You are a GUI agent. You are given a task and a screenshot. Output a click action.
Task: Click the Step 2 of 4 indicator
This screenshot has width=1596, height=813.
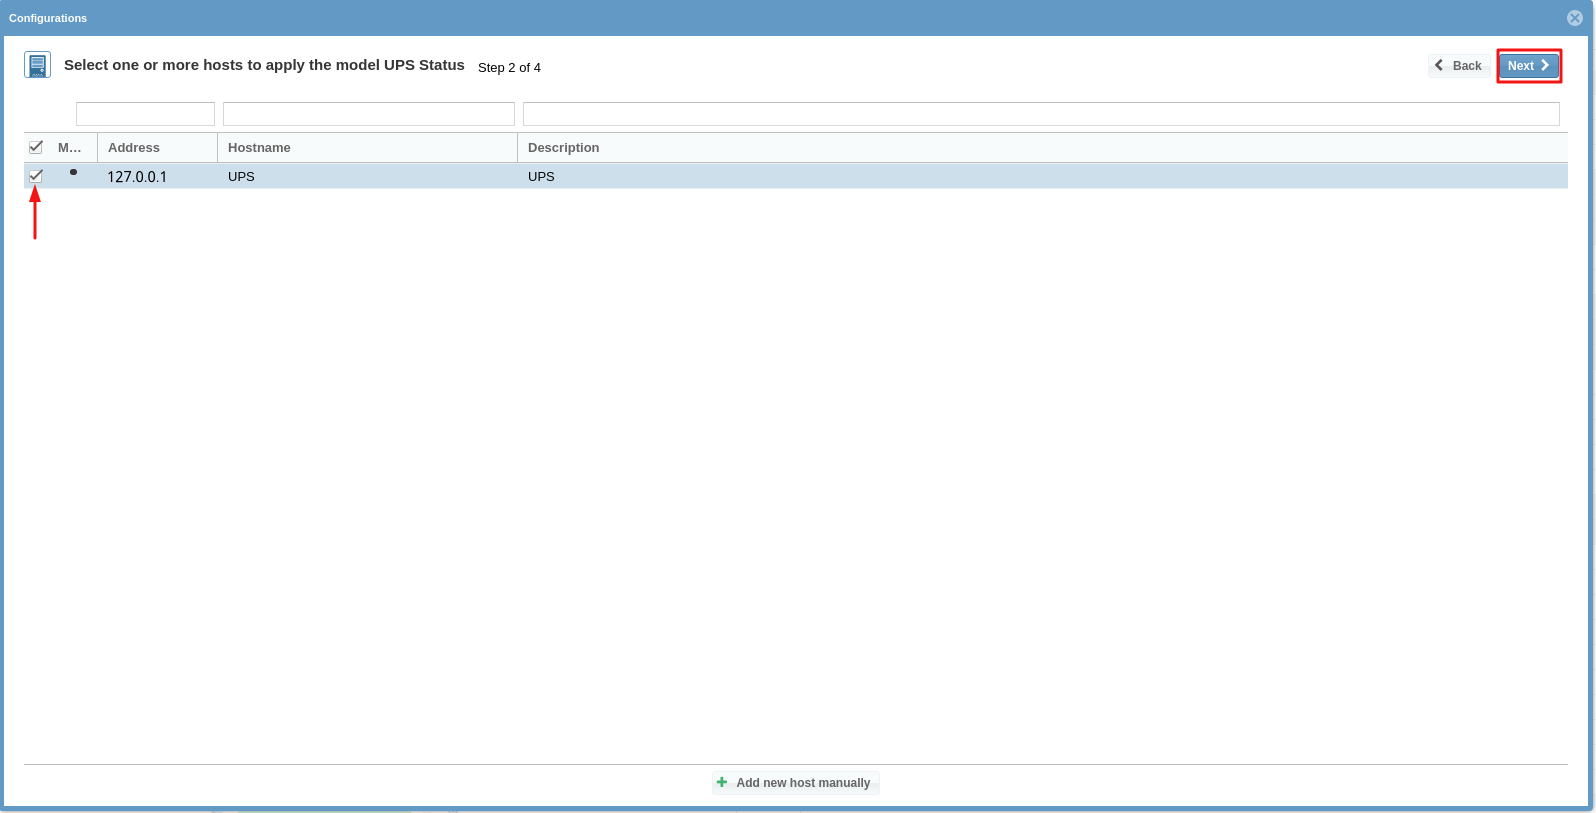[509, 68]
